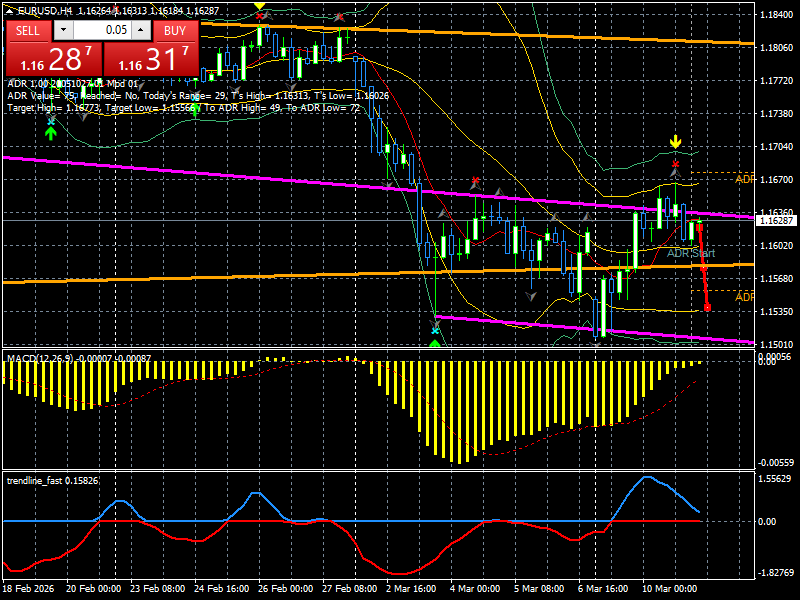The width and height of the screenshot is (800, 600).
Task: Click the red BUY button
Action: click(175, 31)
